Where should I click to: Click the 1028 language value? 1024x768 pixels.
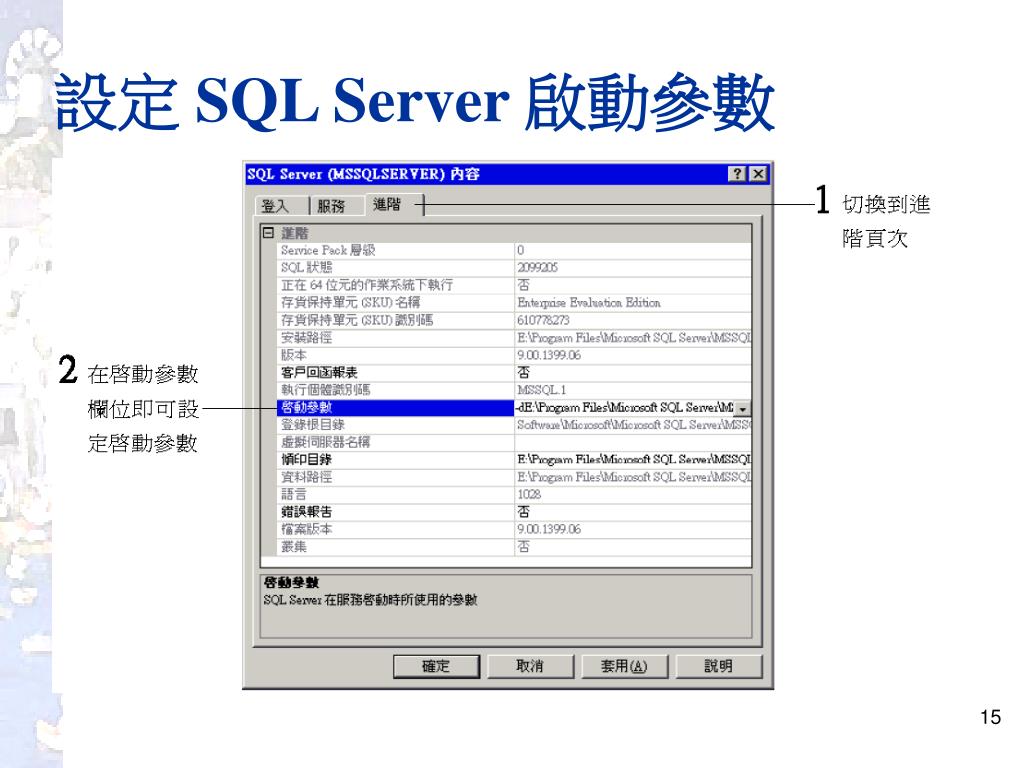tap(529, 494)
